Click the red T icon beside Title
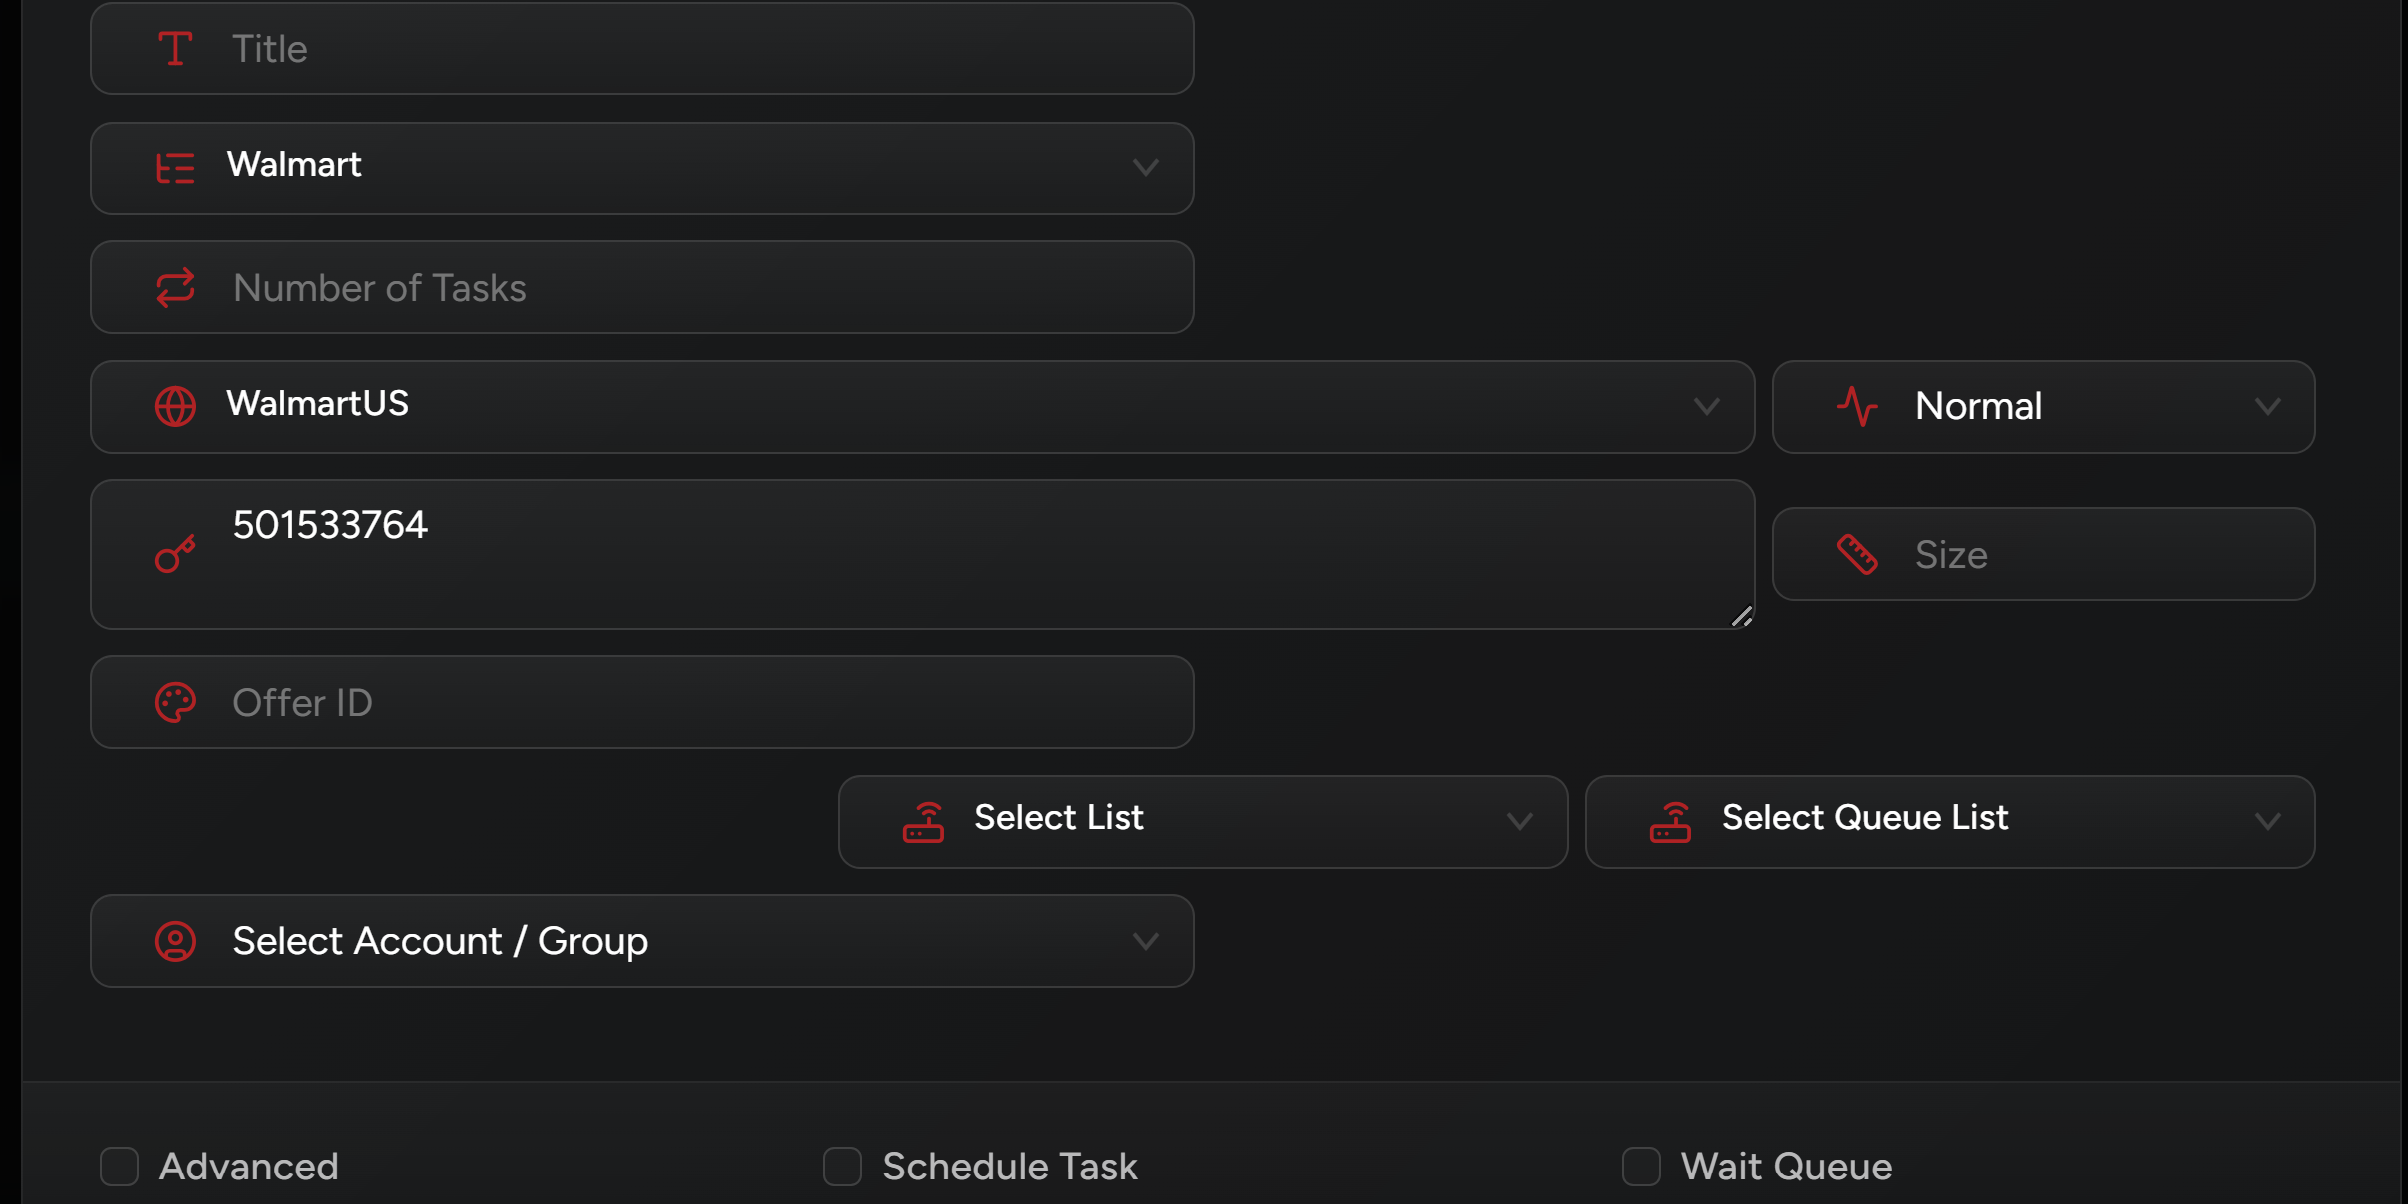The height and width of the screenshot is (1204, 2408). click(175, 49)
